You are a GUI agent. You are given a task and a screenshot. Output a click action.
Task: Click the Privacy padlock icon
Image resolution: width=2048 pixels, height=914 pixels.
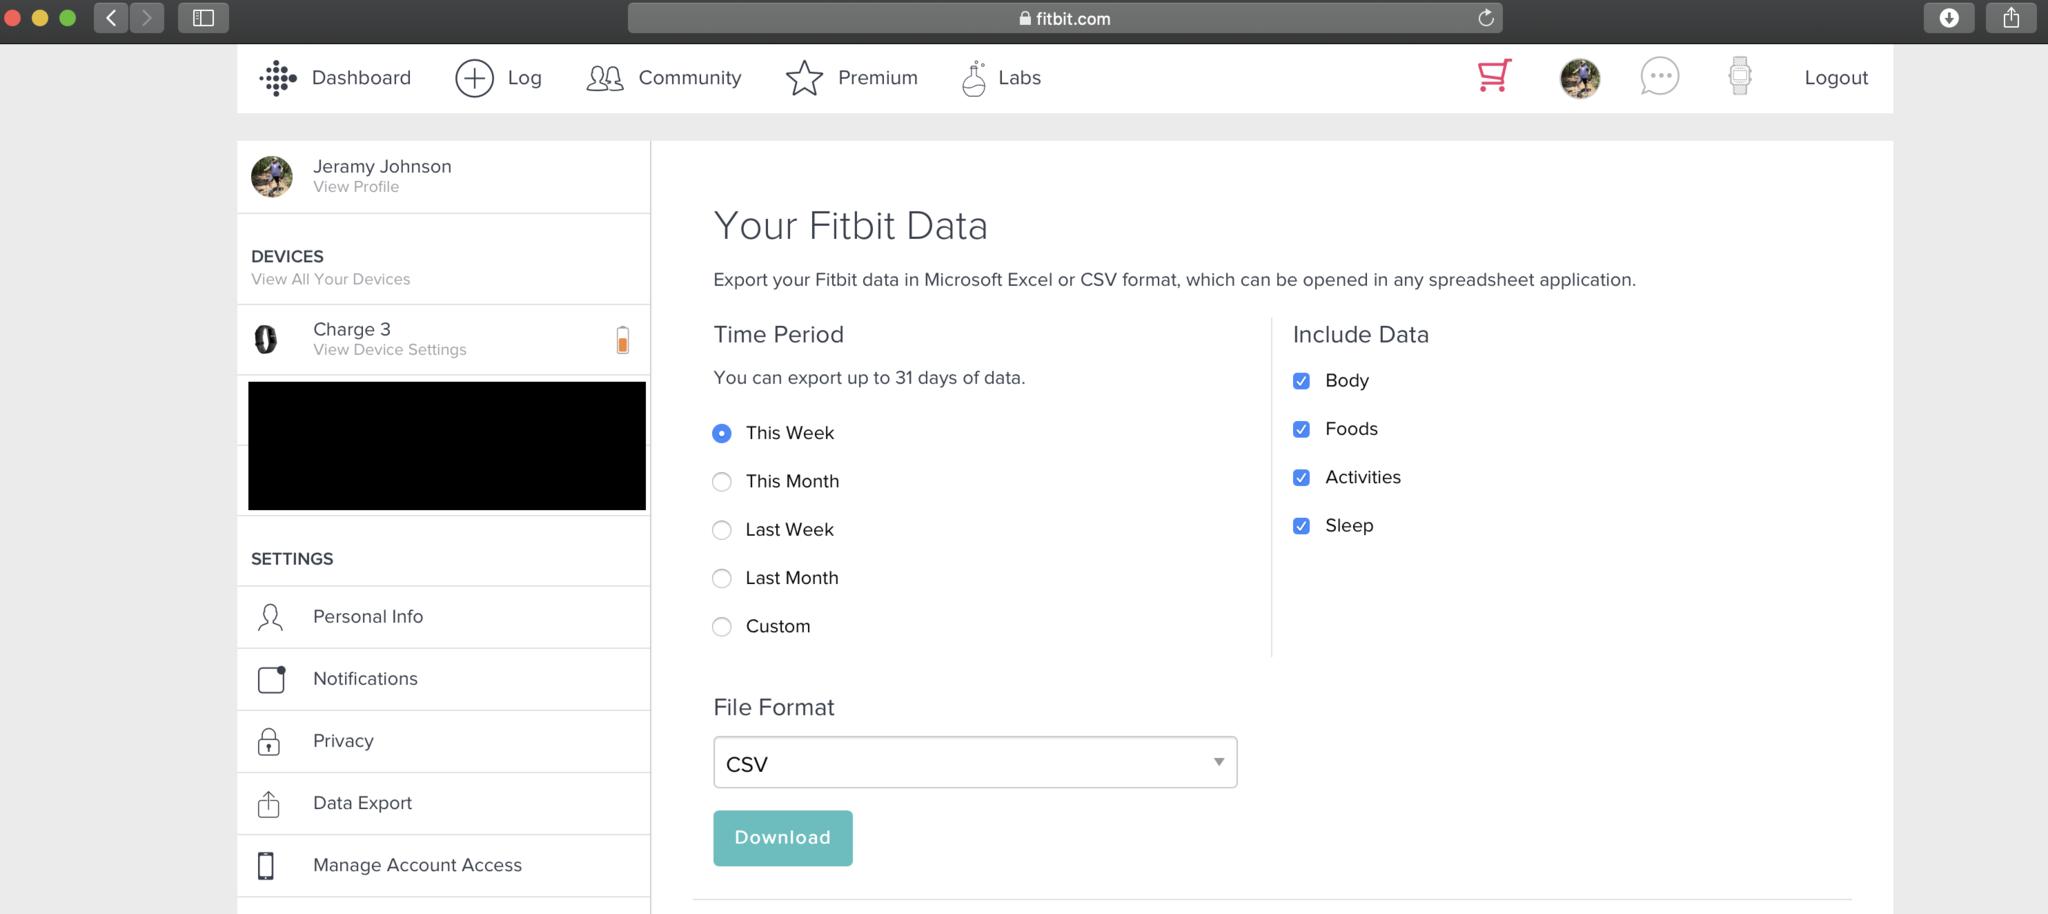click(269, 741)
